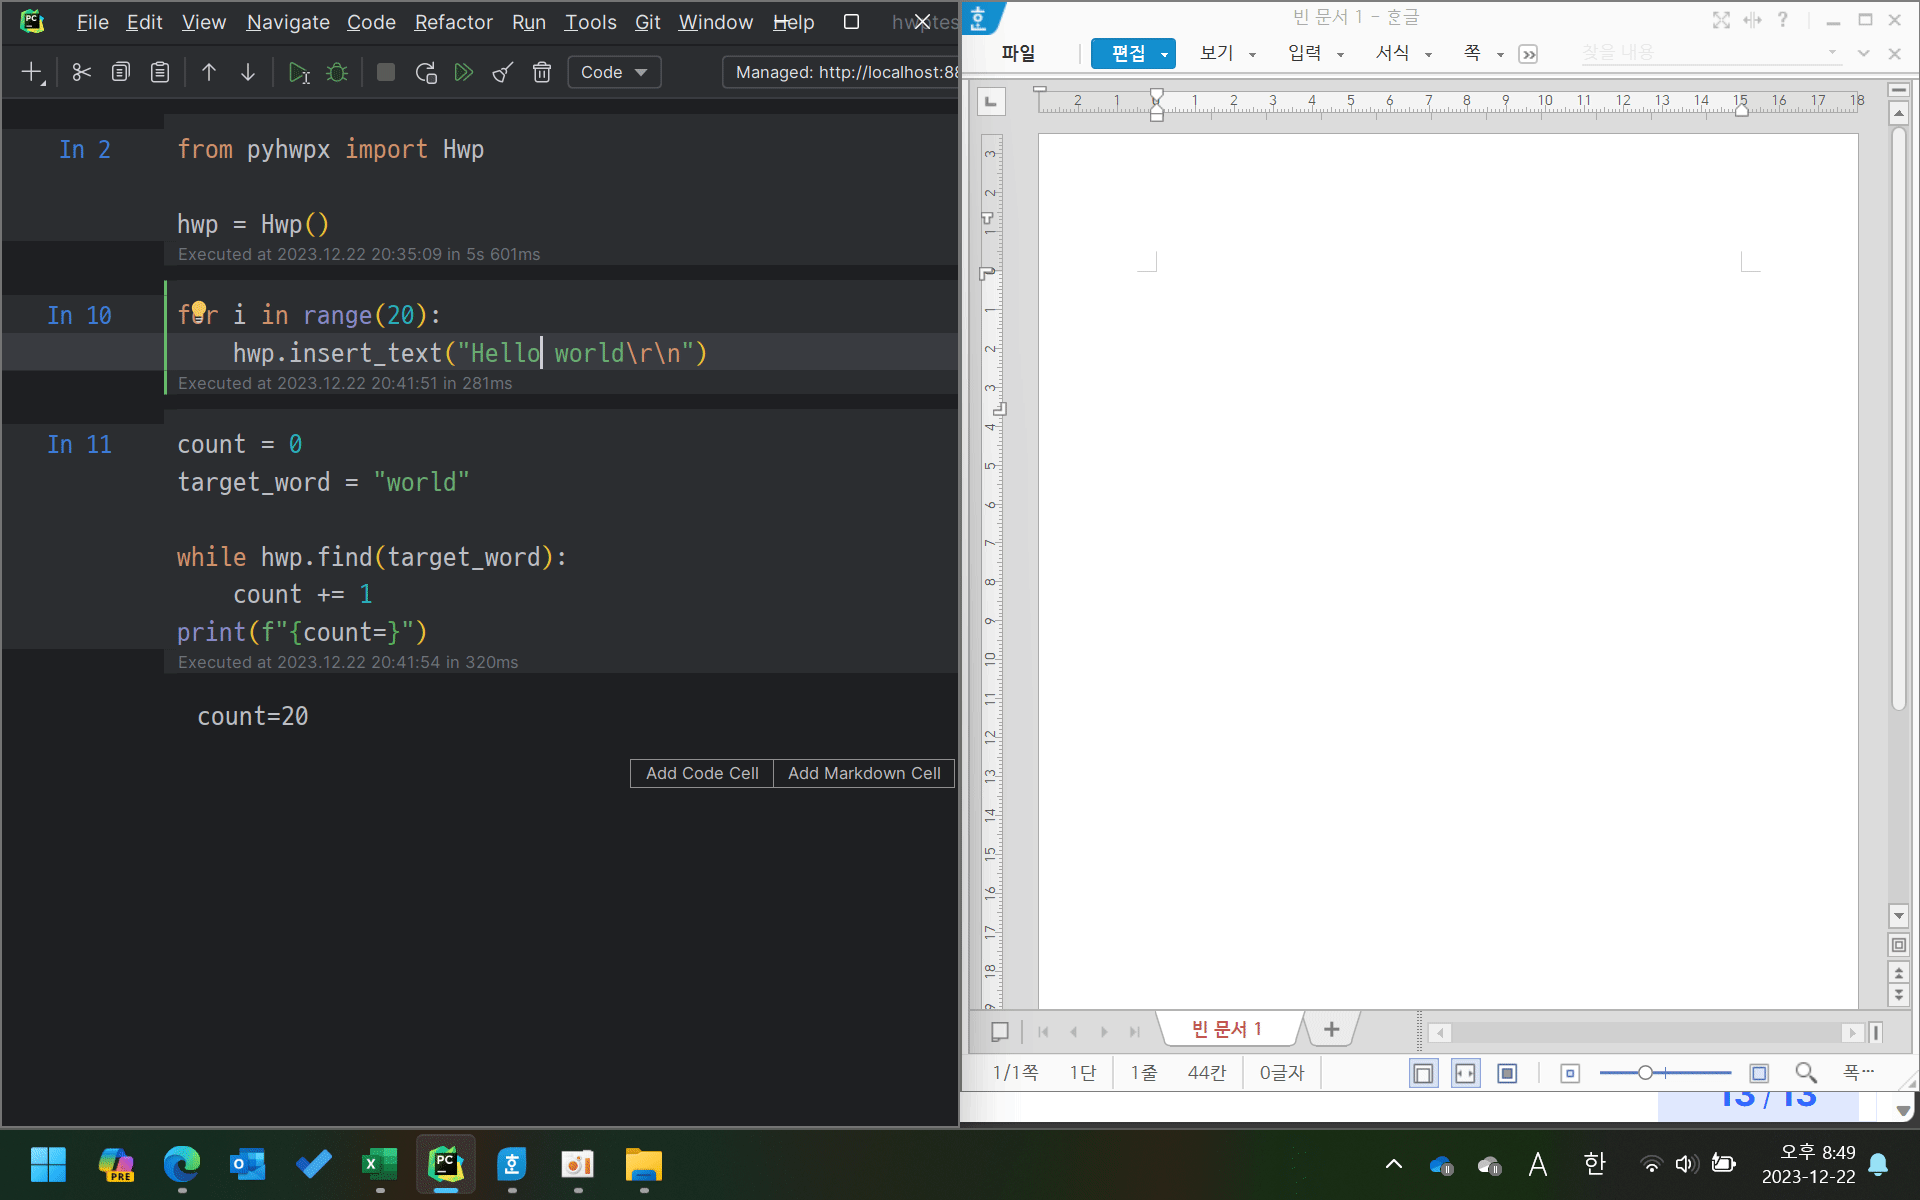Viewport: 1920px width, 1200px height.
Task: Click the 1/1쪽 page indicator
Action: click(x=1014, y=1073)
